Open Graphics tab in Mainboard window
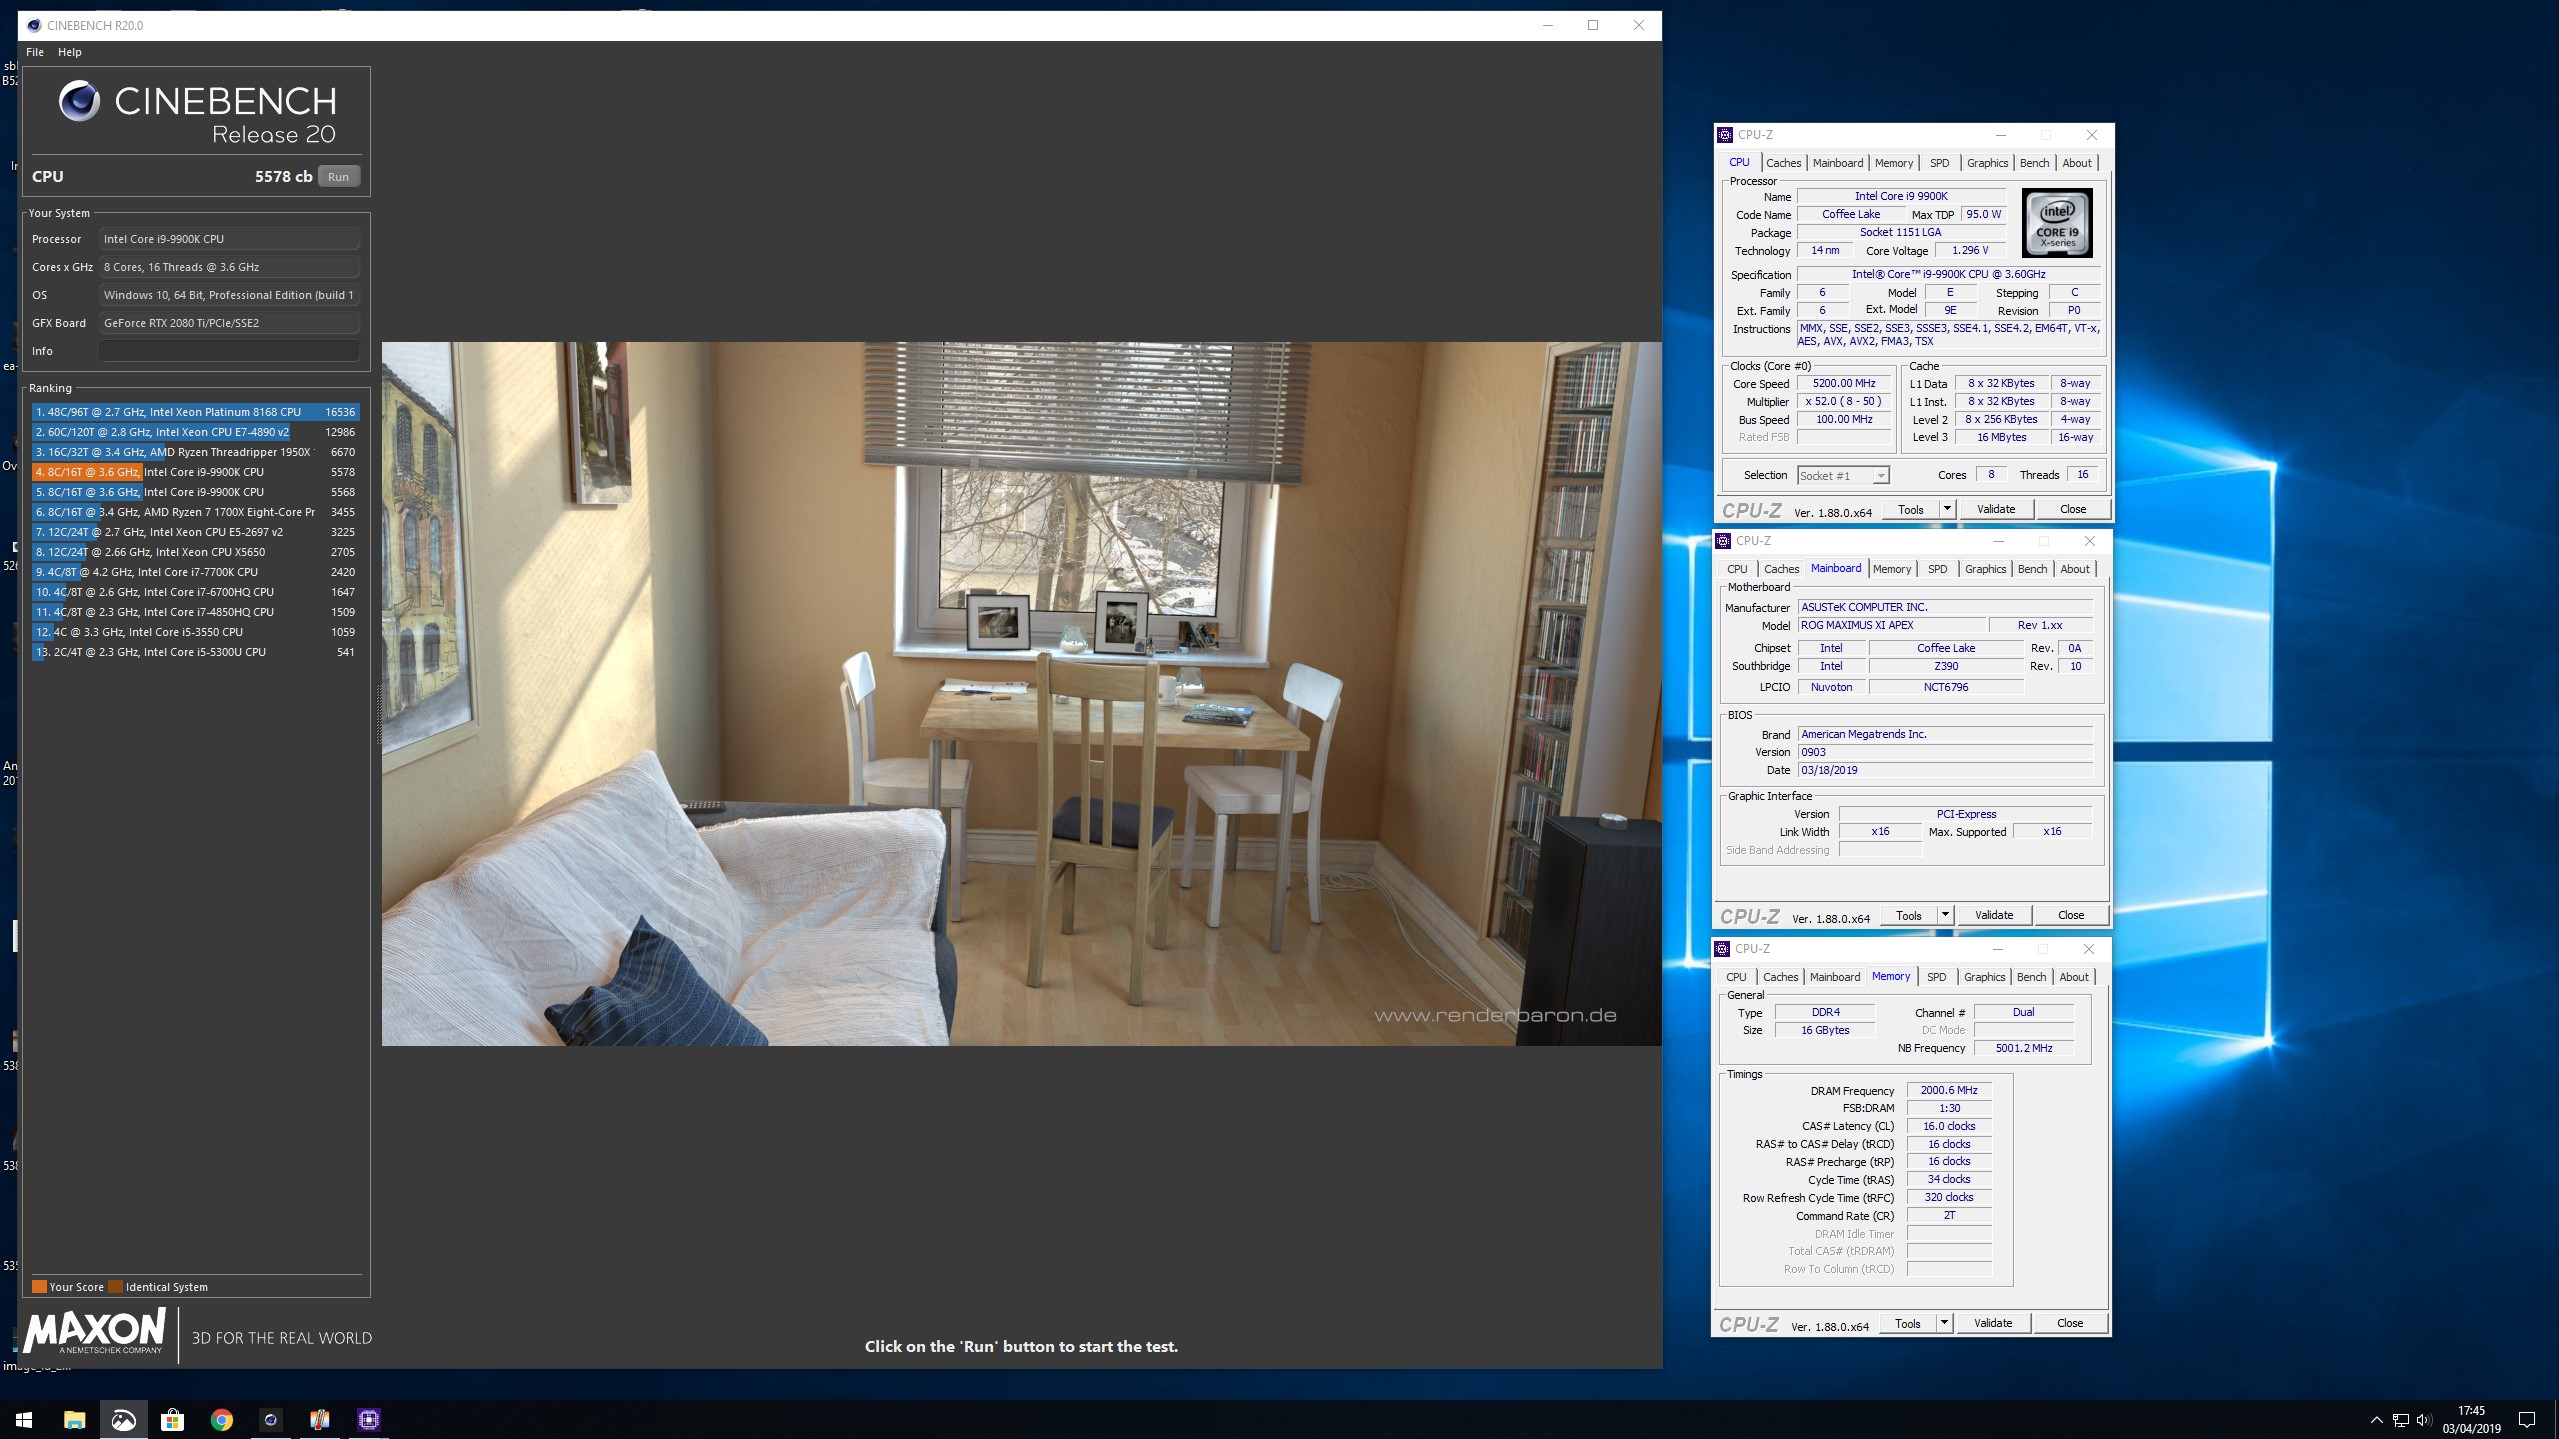Image resolution: width=2559 pixels, height=1439 pixels. [x=1985, y=569]
